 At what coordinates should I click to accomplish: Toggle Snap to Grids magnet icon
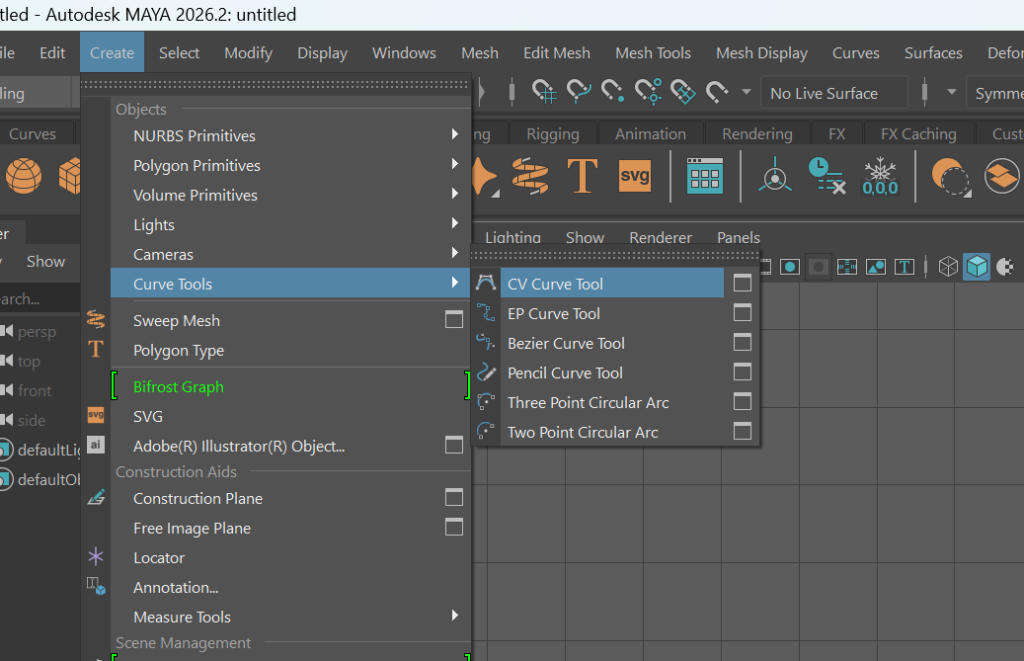point(545,93)
